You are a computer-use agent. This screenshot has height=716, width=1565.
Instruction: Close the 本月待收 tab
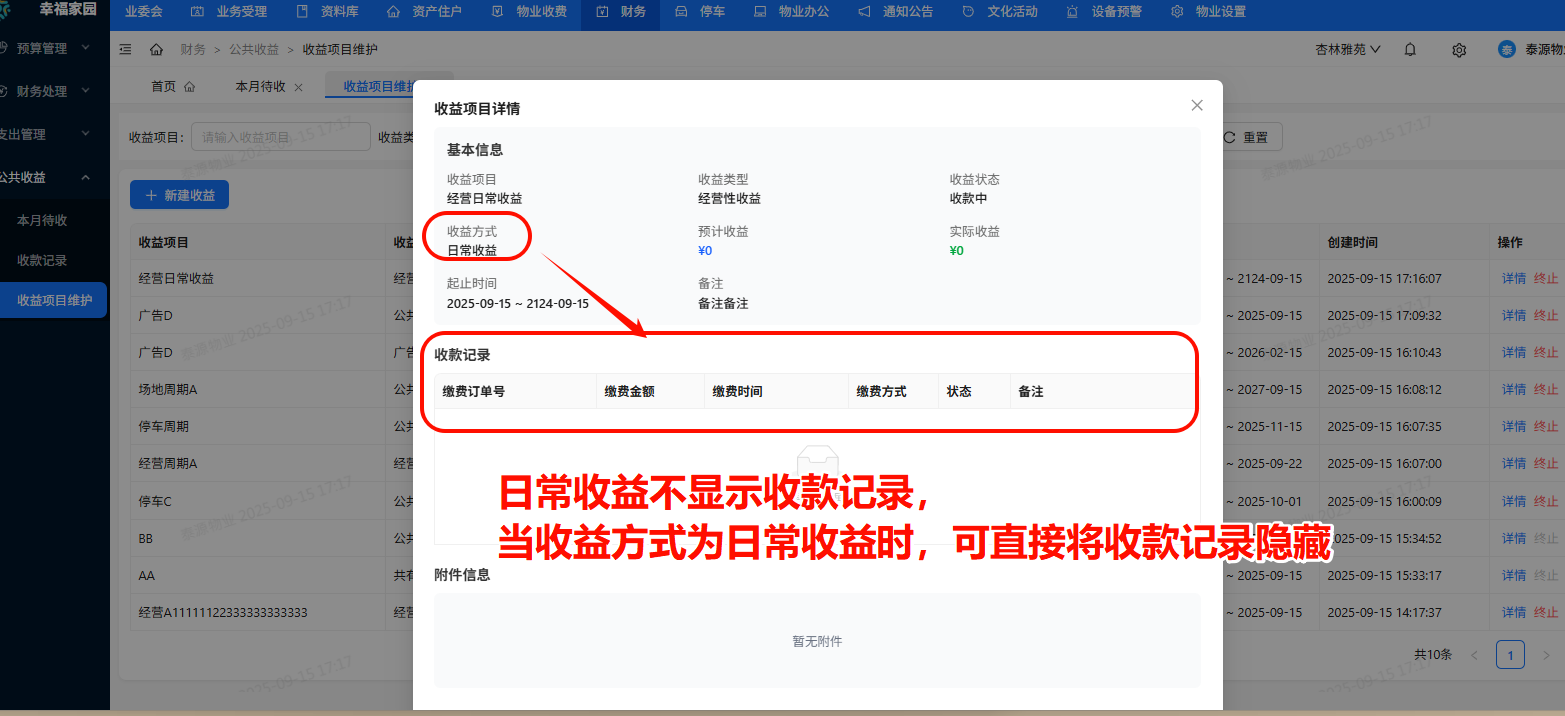pos(298,87)
